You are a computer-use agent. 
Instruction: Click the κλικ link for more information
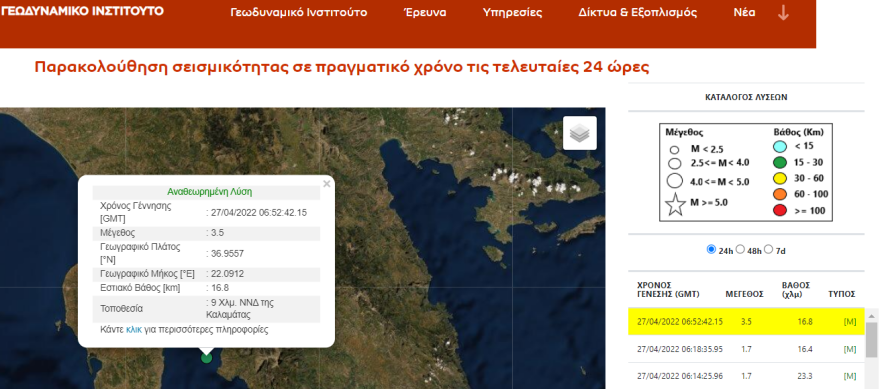click(134, 329)
